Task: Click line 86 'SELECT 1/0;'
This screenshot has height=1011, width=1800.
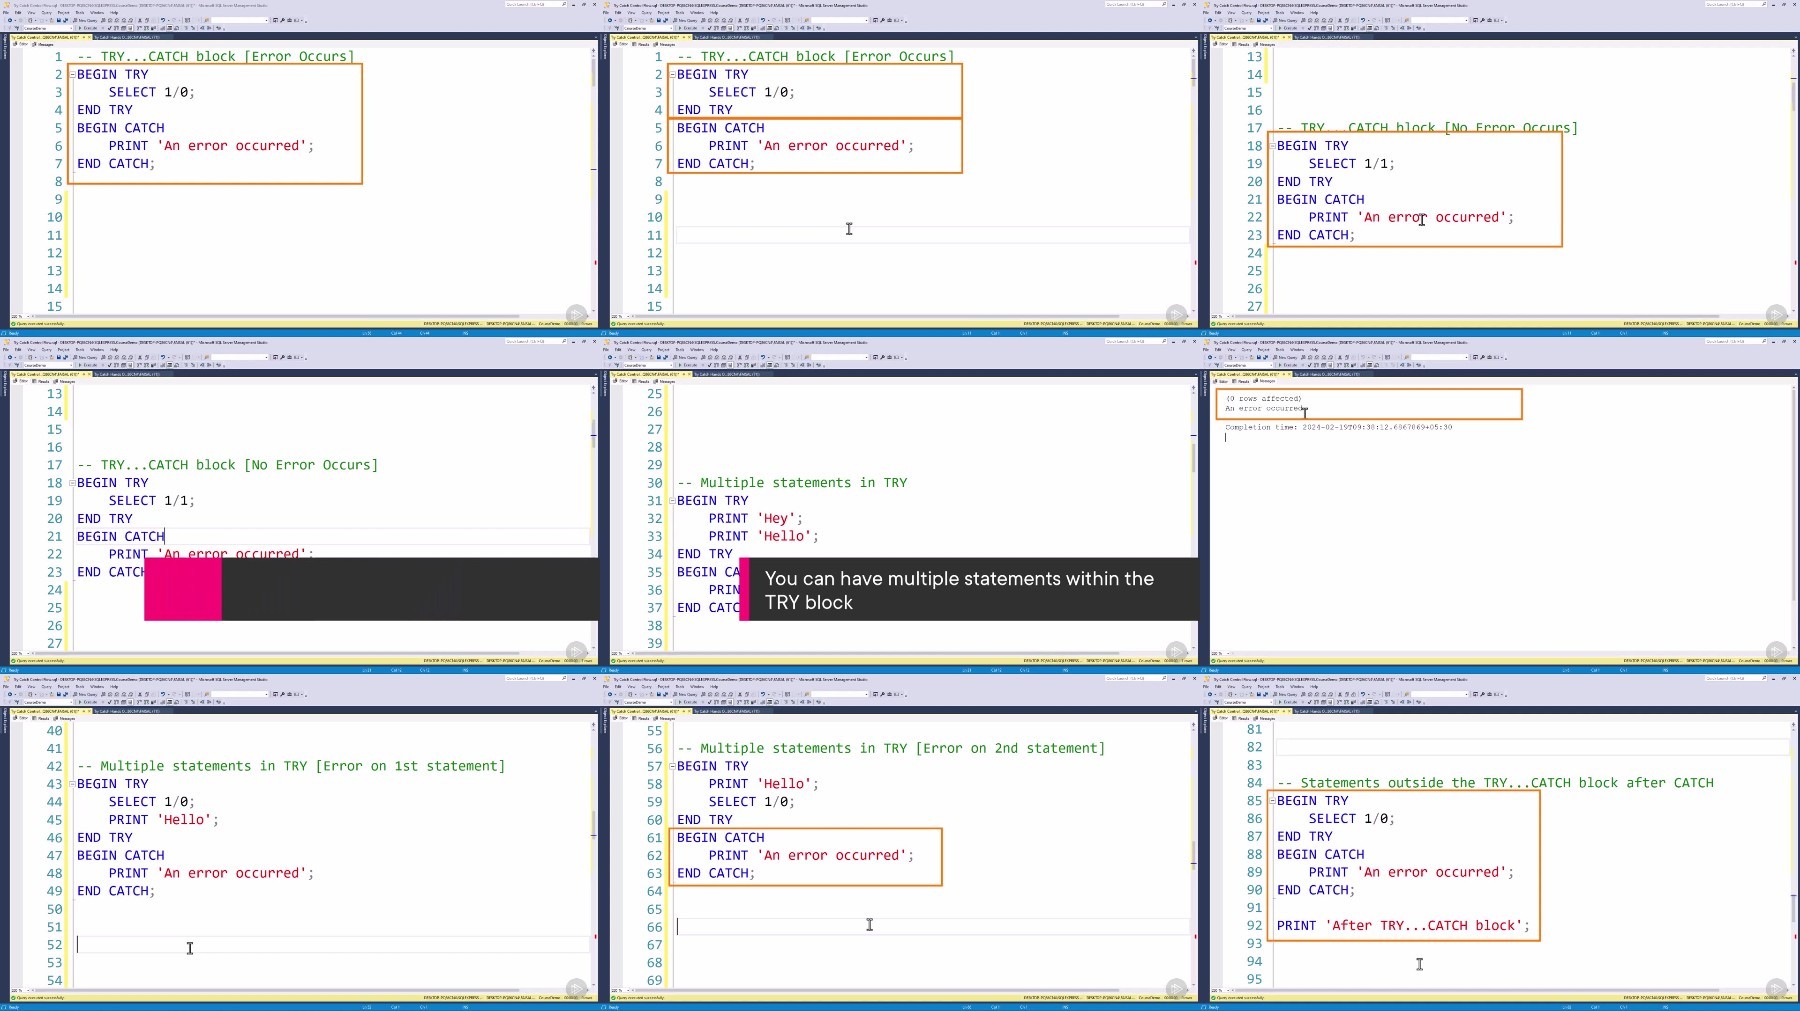Action: pyautogui.click(x=1351, y=819)
